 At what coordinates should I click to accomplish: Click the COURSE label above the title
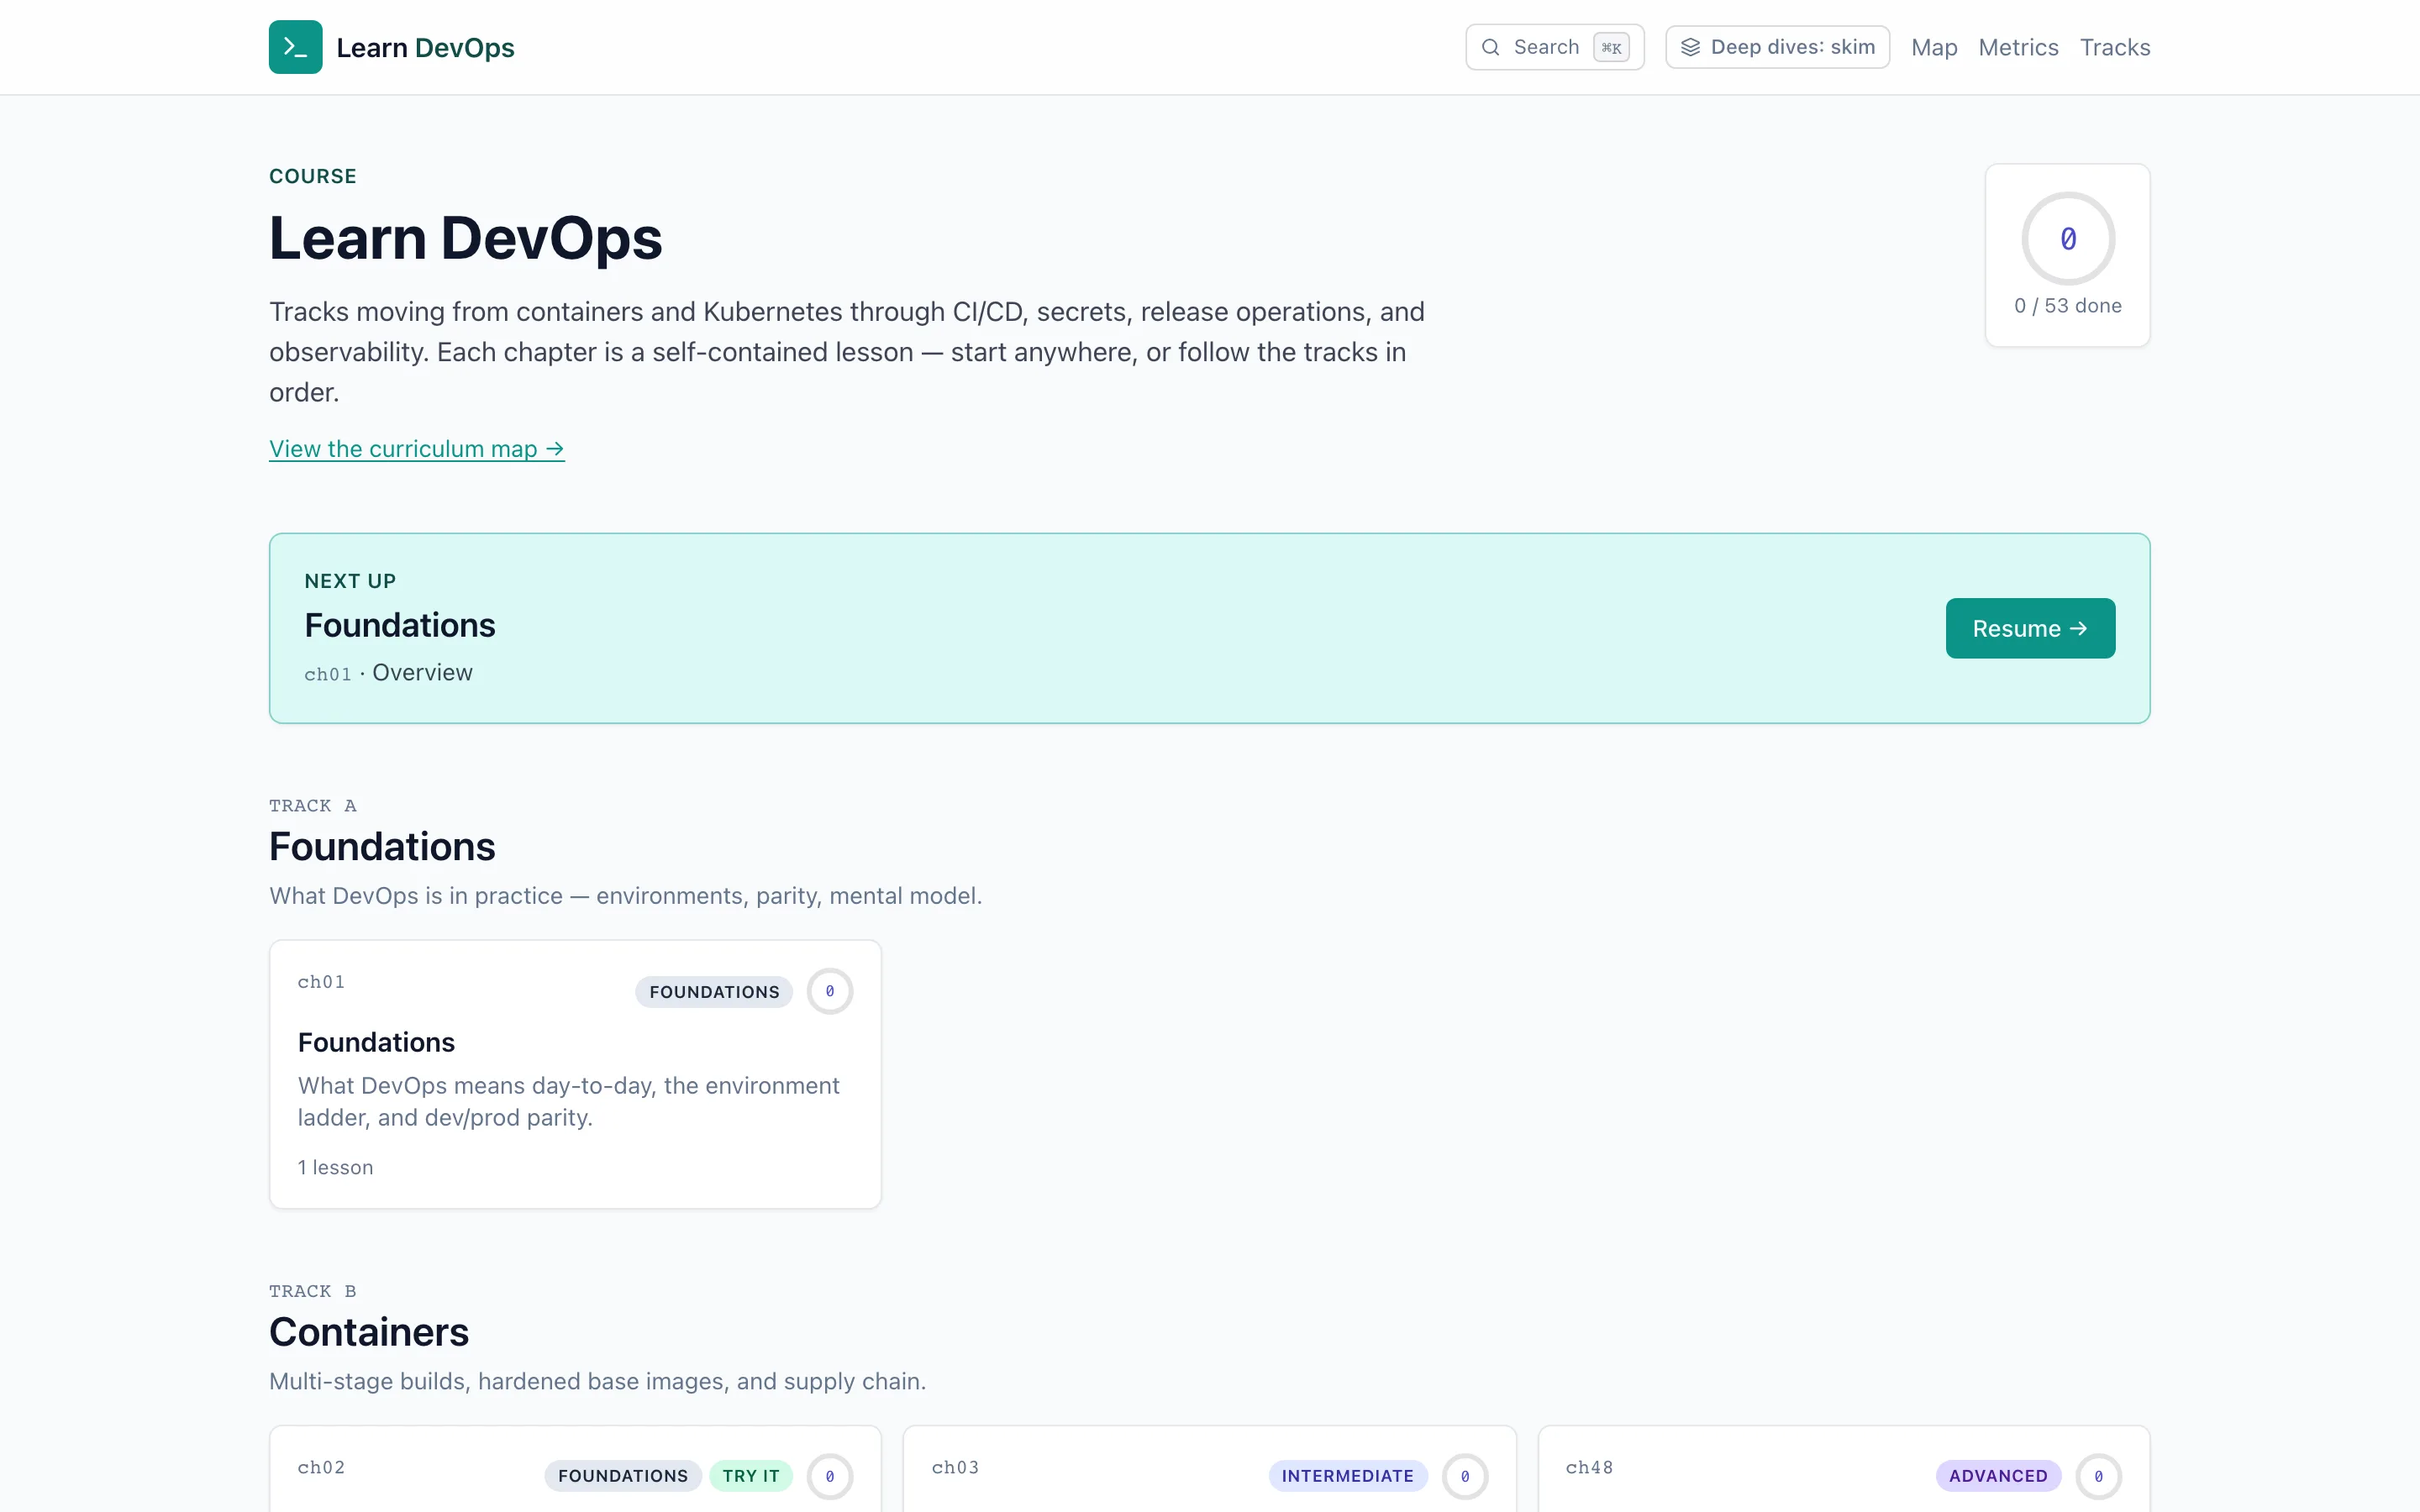[x=313, y=176]
